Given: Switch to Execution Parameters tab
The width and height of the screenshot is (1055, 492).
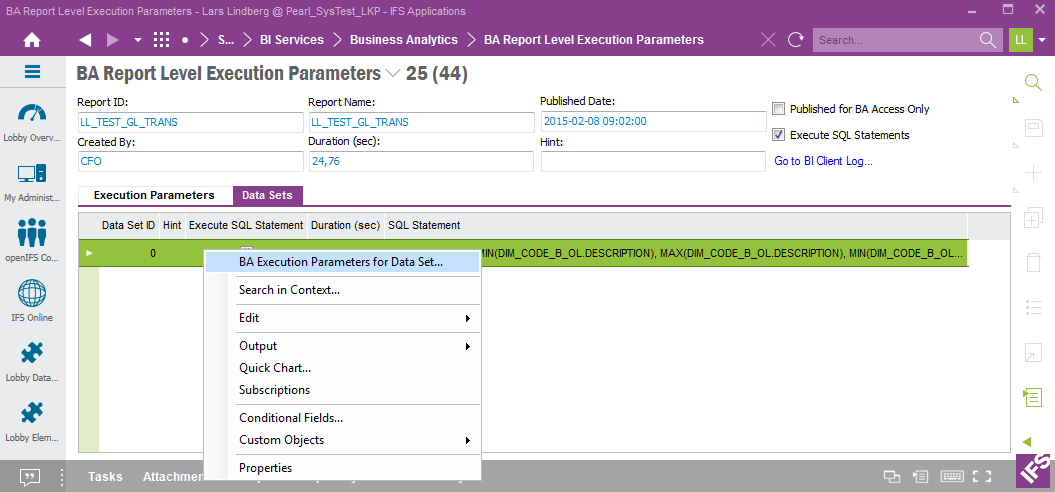Looking at the screenshot, I should 154,195.
